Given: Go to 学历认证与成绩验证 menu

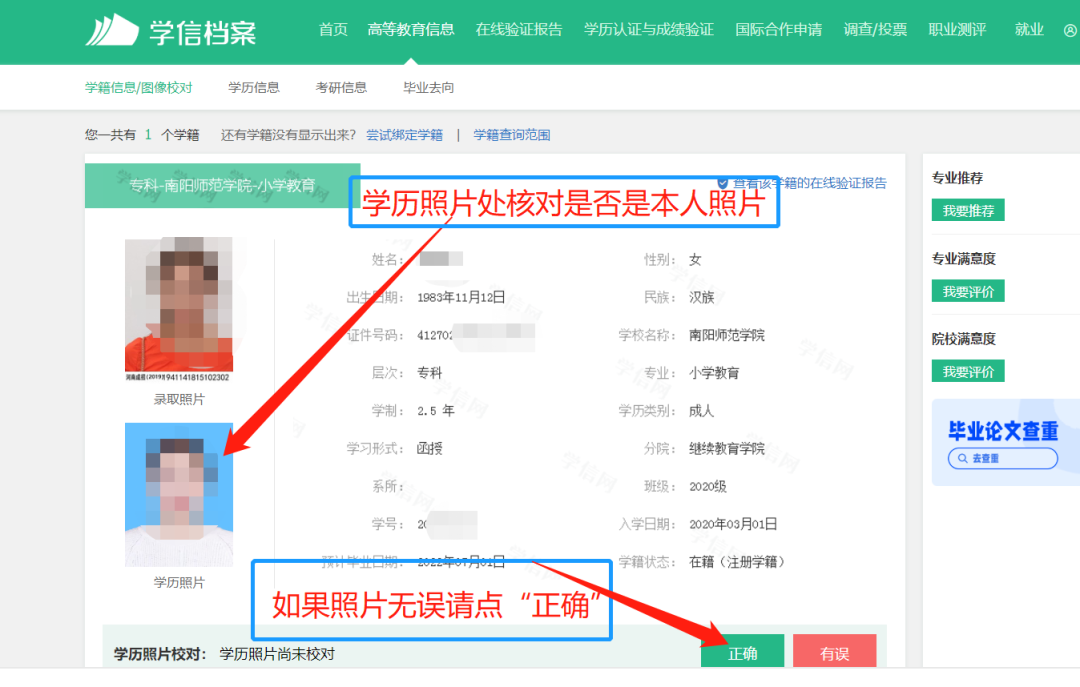Looking at the screenshot, I should tap(649, 30).
